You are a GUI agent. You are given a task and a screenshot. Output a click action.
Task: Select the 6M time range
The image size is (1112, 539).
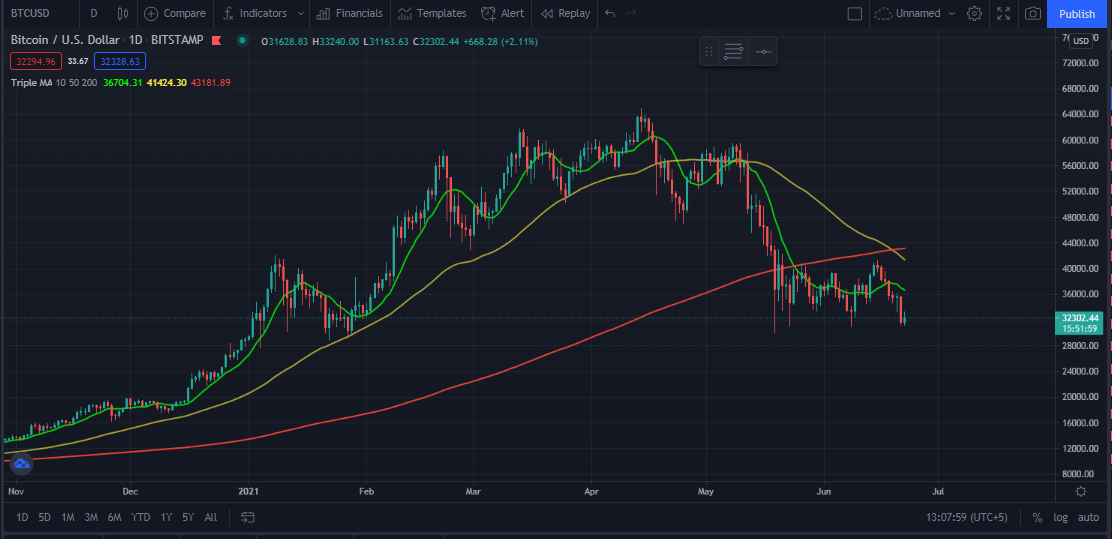point(114,518)
